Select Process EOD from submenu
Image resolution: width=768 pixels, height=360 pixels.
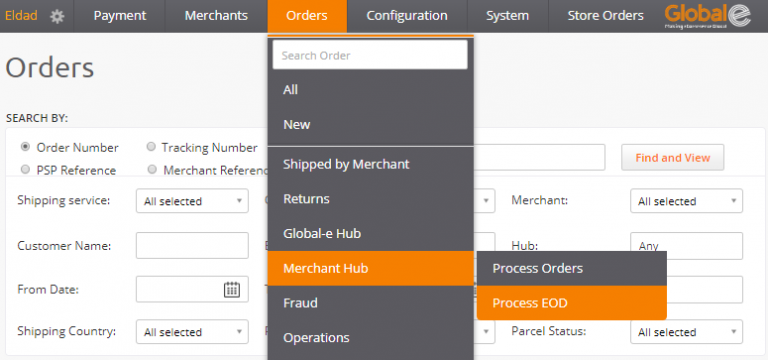pyautogui.click(x=572, y=303)
